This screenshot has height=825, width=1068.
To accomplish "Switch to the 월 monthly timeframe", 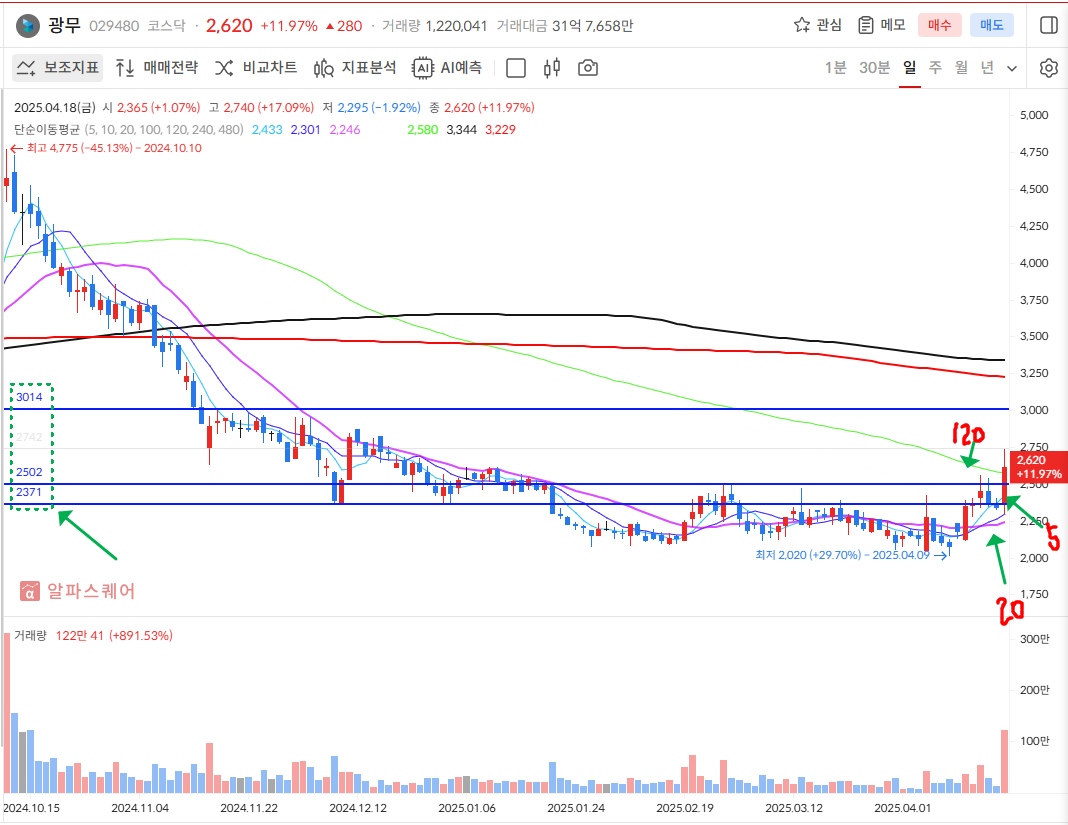I will click(961, 68).
